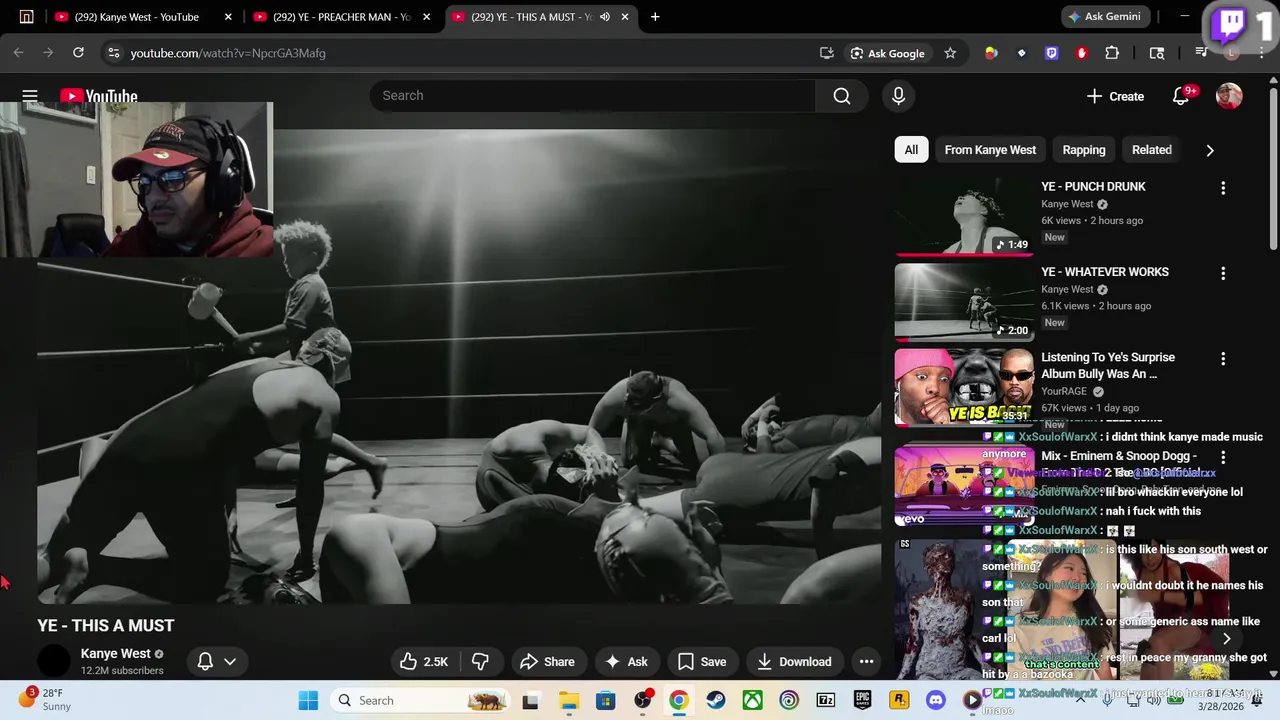
Task: Click Ask Gemini button
Action: pos(1106,17)
